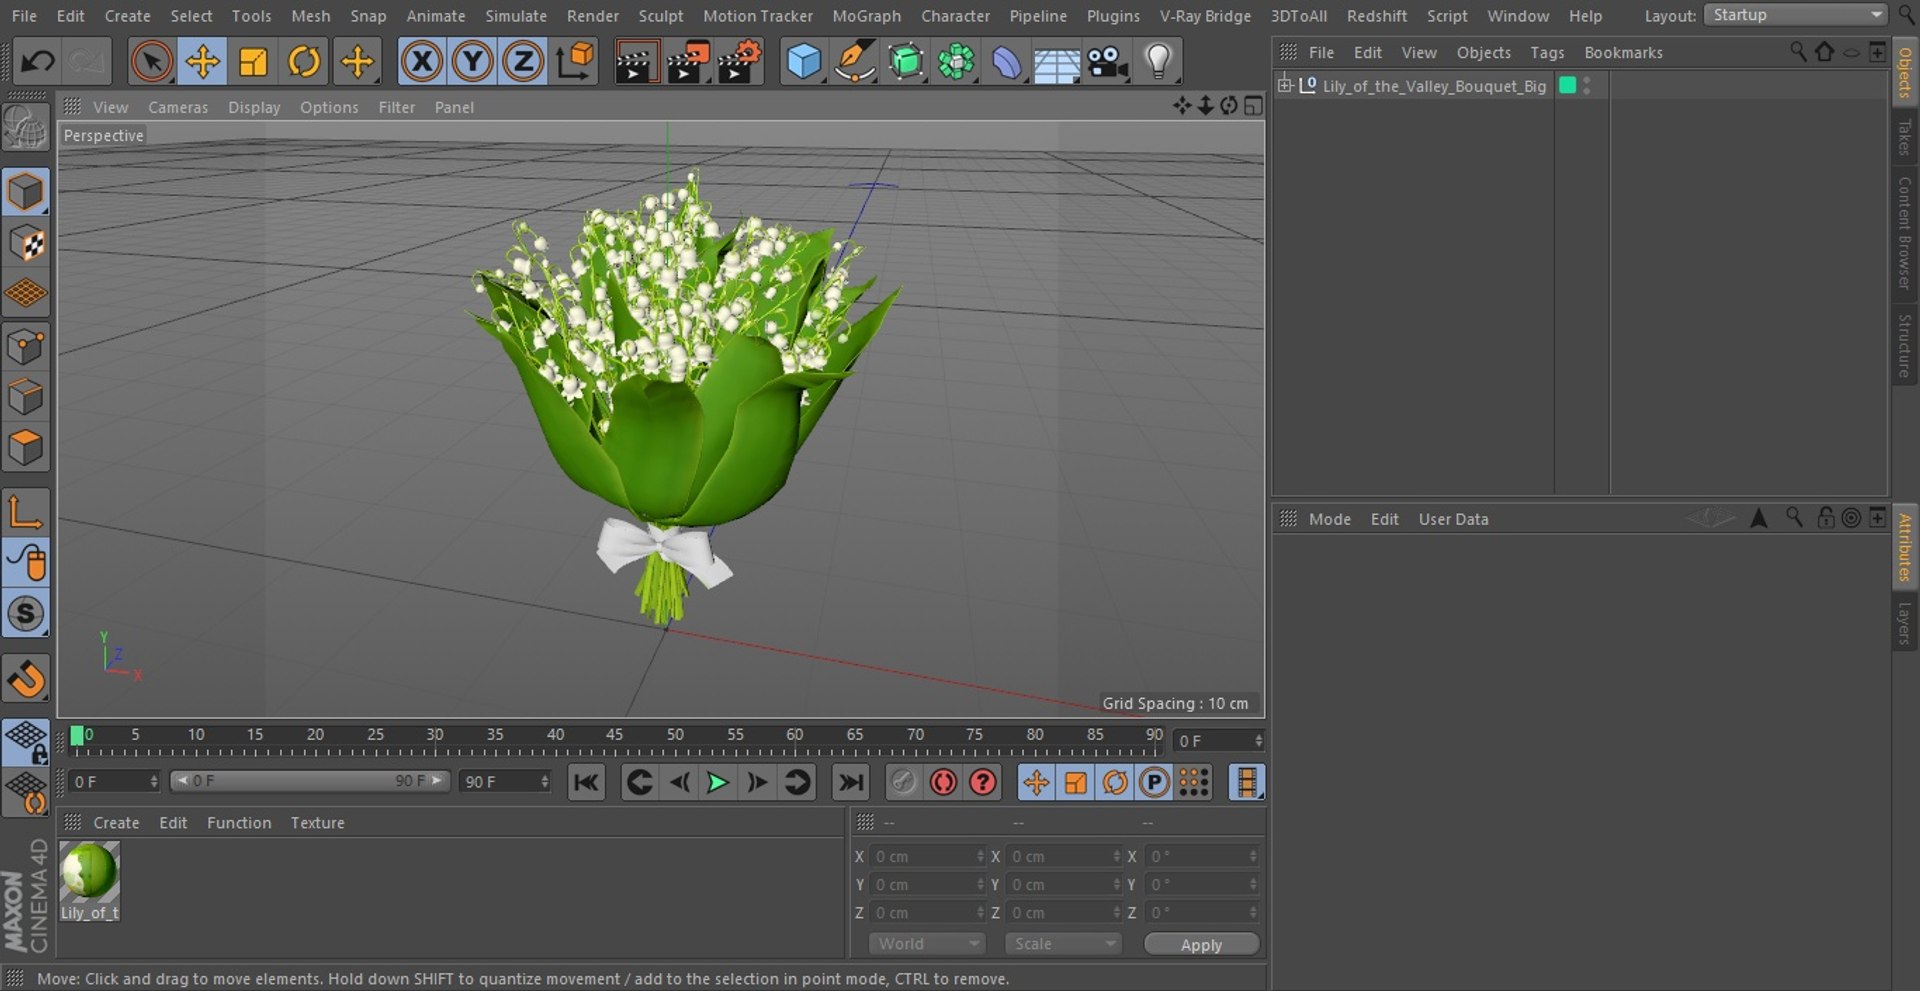
Task: Switch to Texture mode in sidebar
Action: point(26,243)
